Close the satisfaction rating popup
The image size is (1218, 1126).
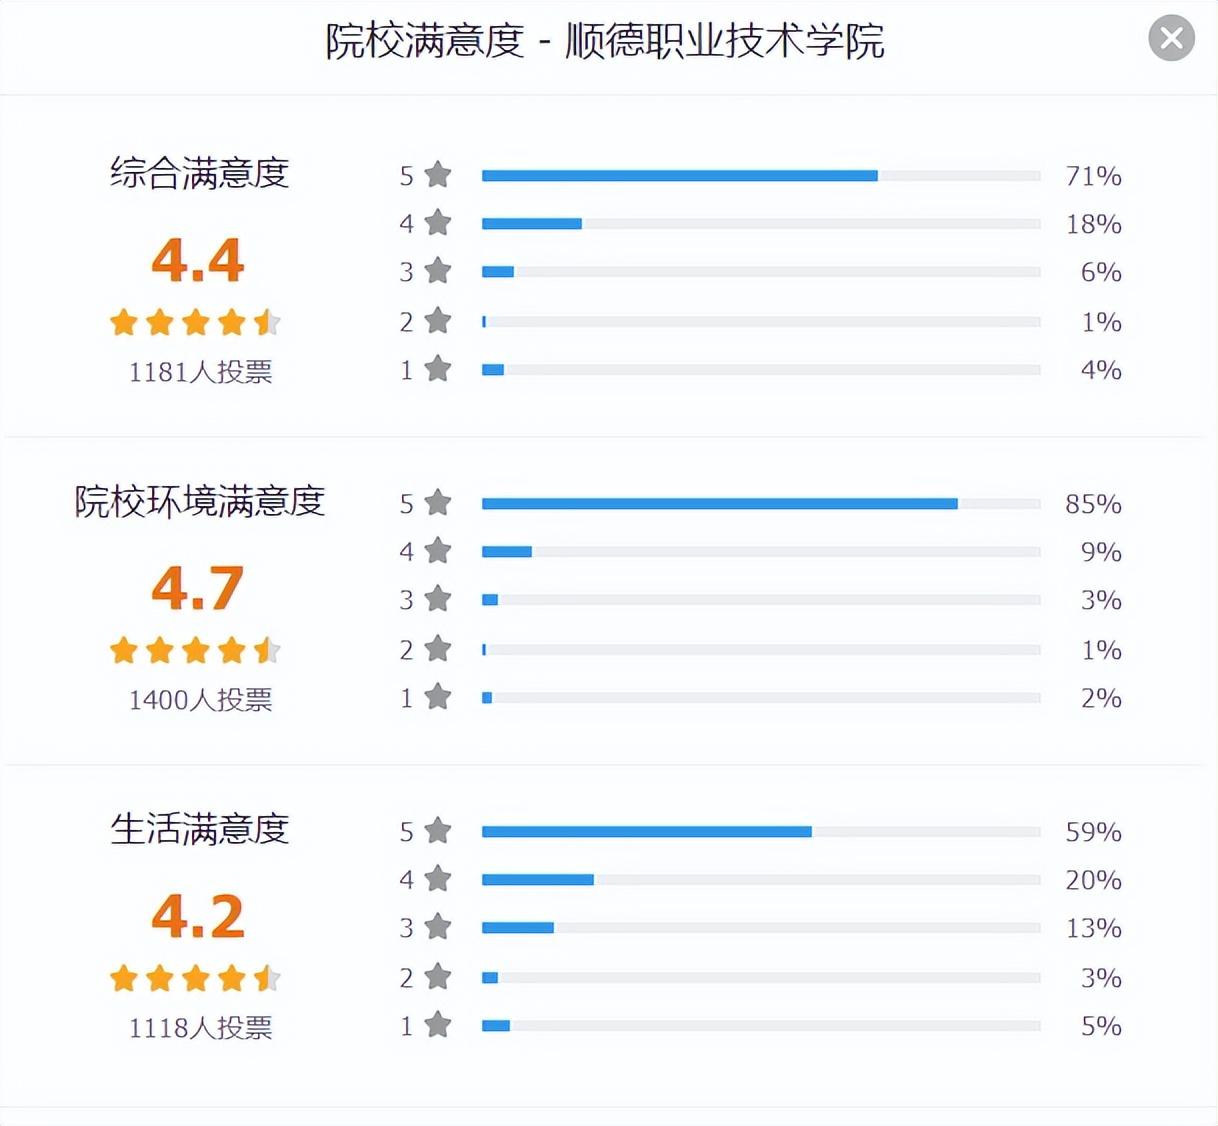pyautogui.click(x=1171, y=39)
